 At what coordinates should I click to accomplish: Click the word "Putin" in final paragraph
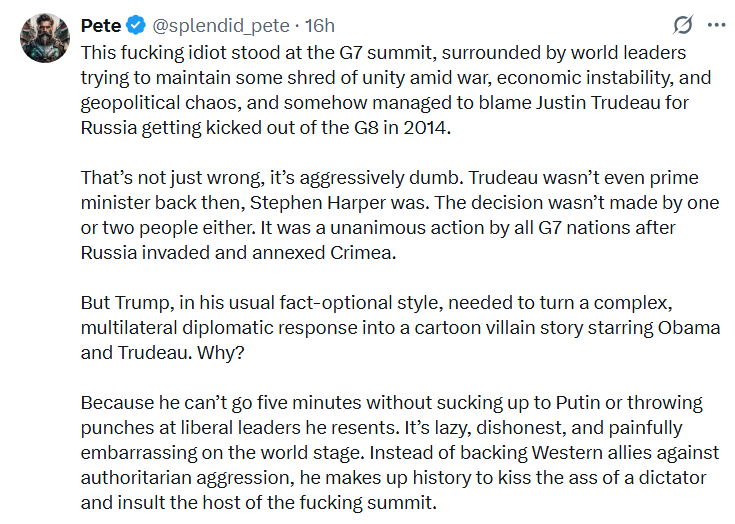tap(578, 403)
